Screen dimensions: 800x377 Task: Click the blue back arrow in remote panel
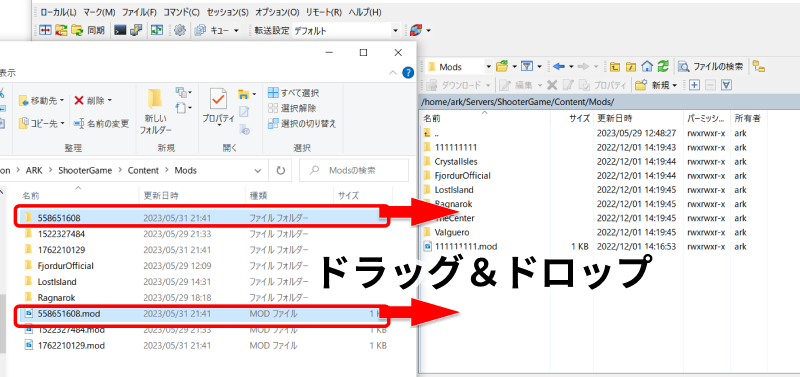(559, 66)
